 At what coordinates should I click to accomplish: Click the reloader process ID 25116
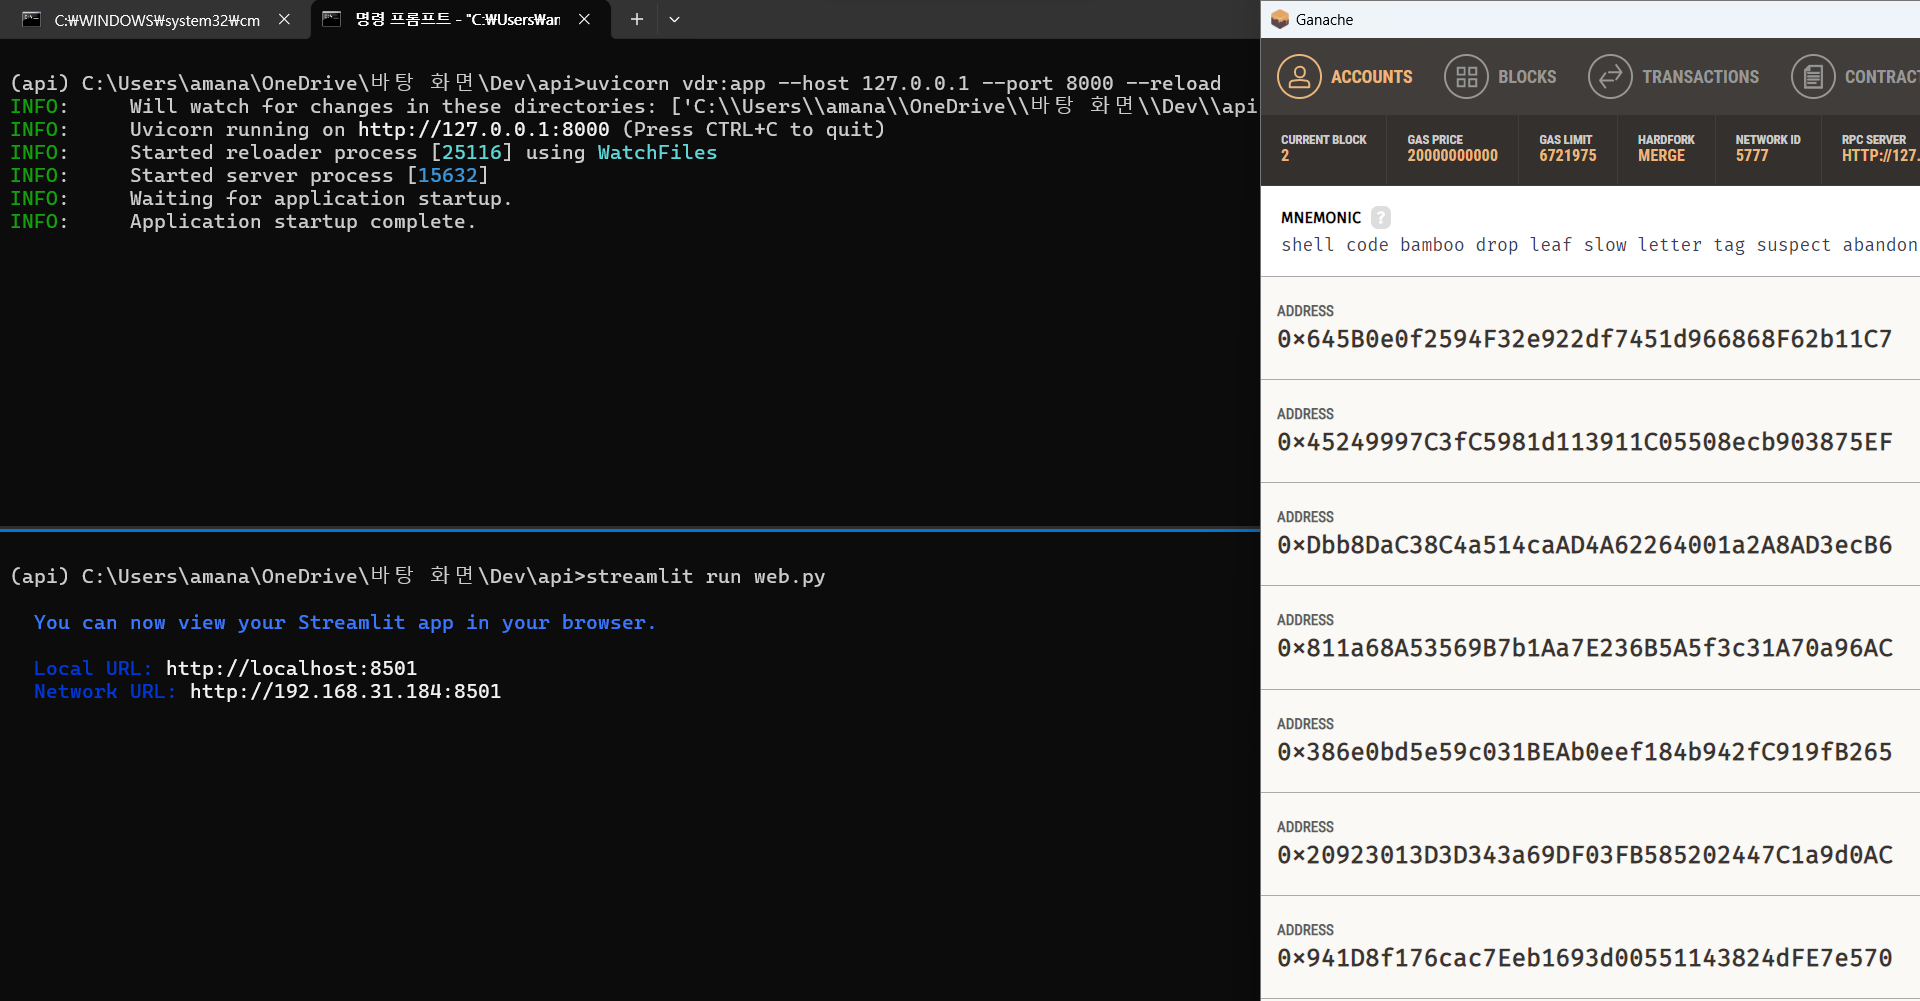(472, 152)
